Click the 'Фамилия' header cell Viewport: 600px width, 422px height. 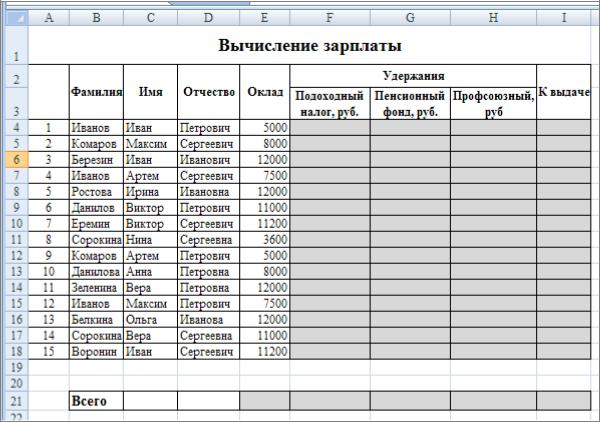coord(96,92)
